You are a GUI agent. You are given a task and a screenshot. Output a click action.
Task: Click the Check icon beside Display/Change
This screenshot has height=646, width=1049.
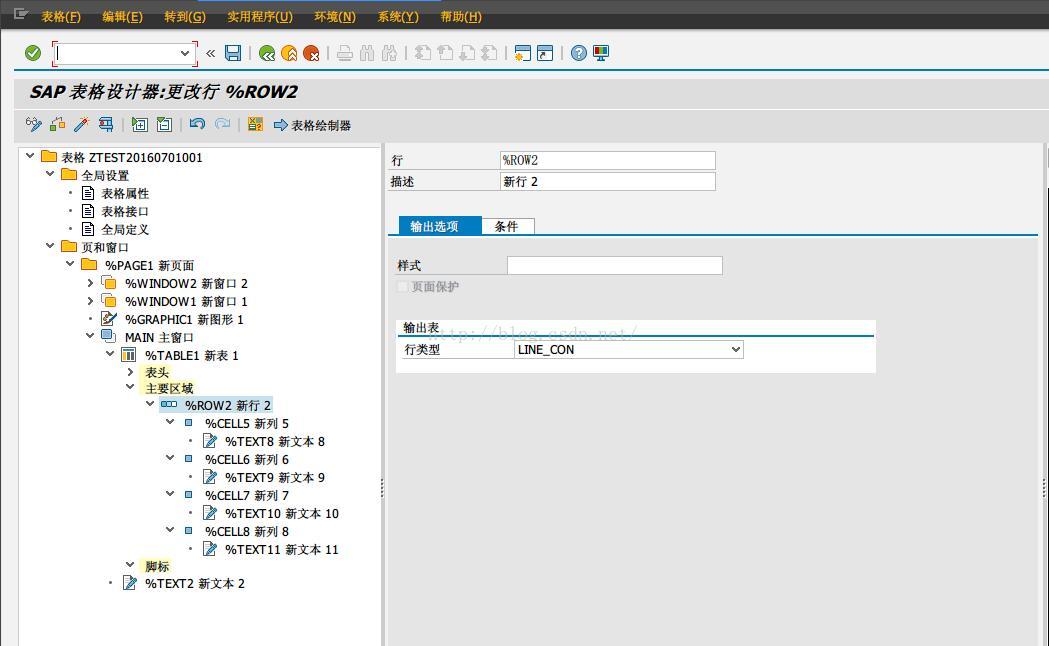tap(58, 124)
